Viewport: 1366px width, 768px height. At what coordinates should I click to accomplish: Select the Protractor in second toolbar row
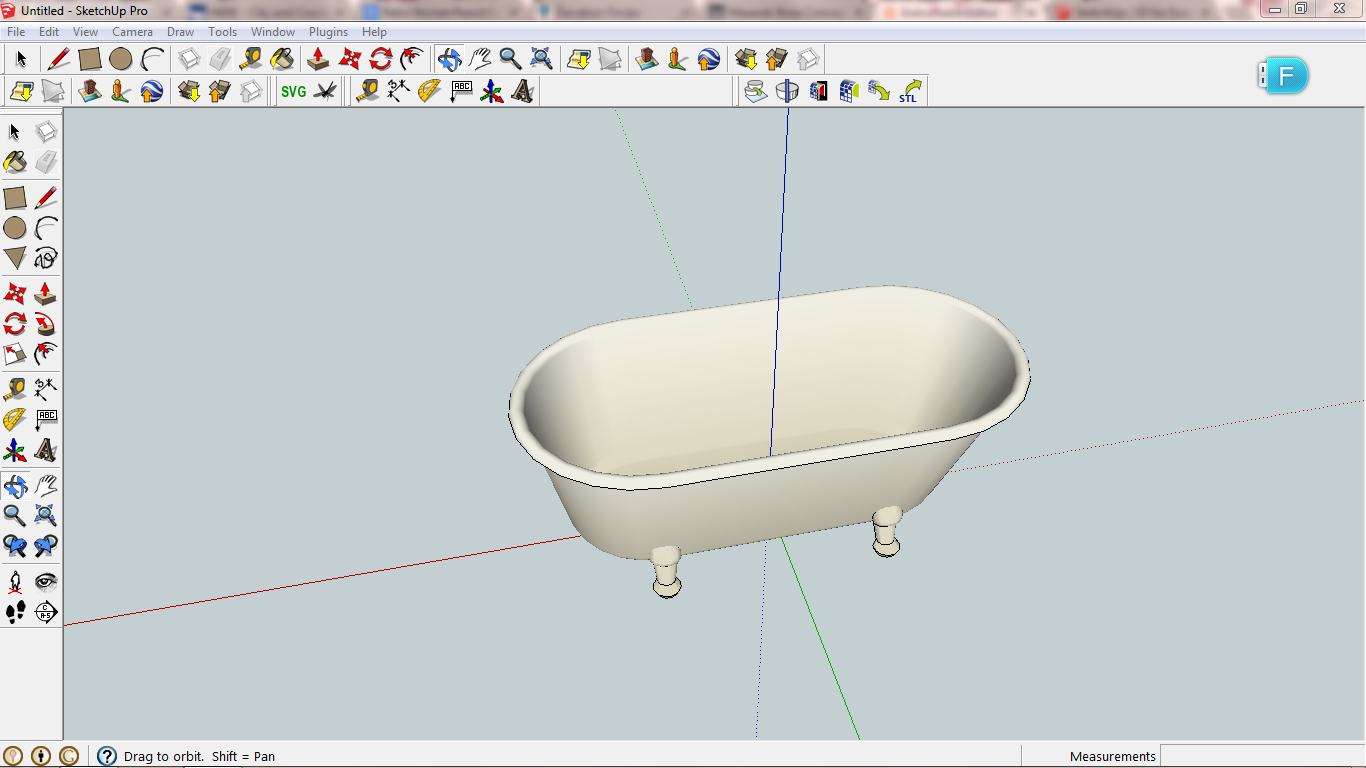429,92
